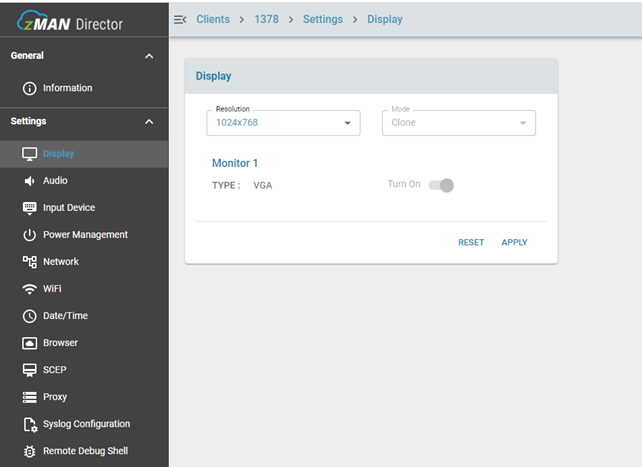This screenshot has width=642, height=467.
Task: Click the Settings section header in sidebar
Action: [x=84, y=121]
